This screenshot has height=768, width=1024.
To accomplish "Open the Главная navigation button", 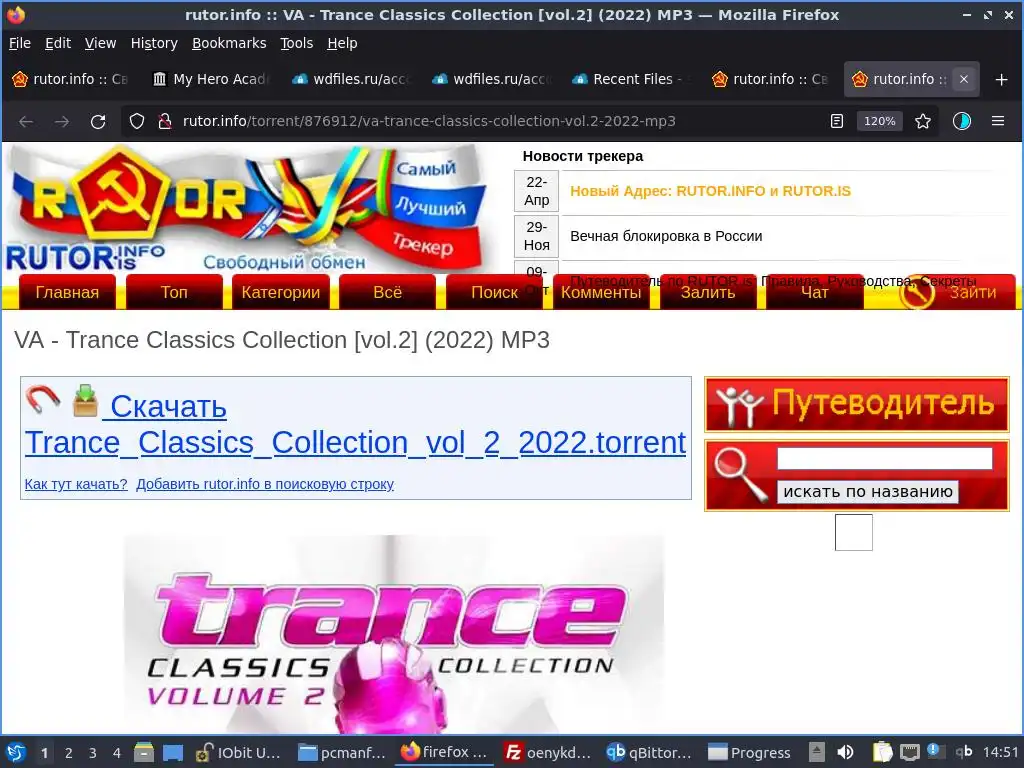I will coord(67,292).
